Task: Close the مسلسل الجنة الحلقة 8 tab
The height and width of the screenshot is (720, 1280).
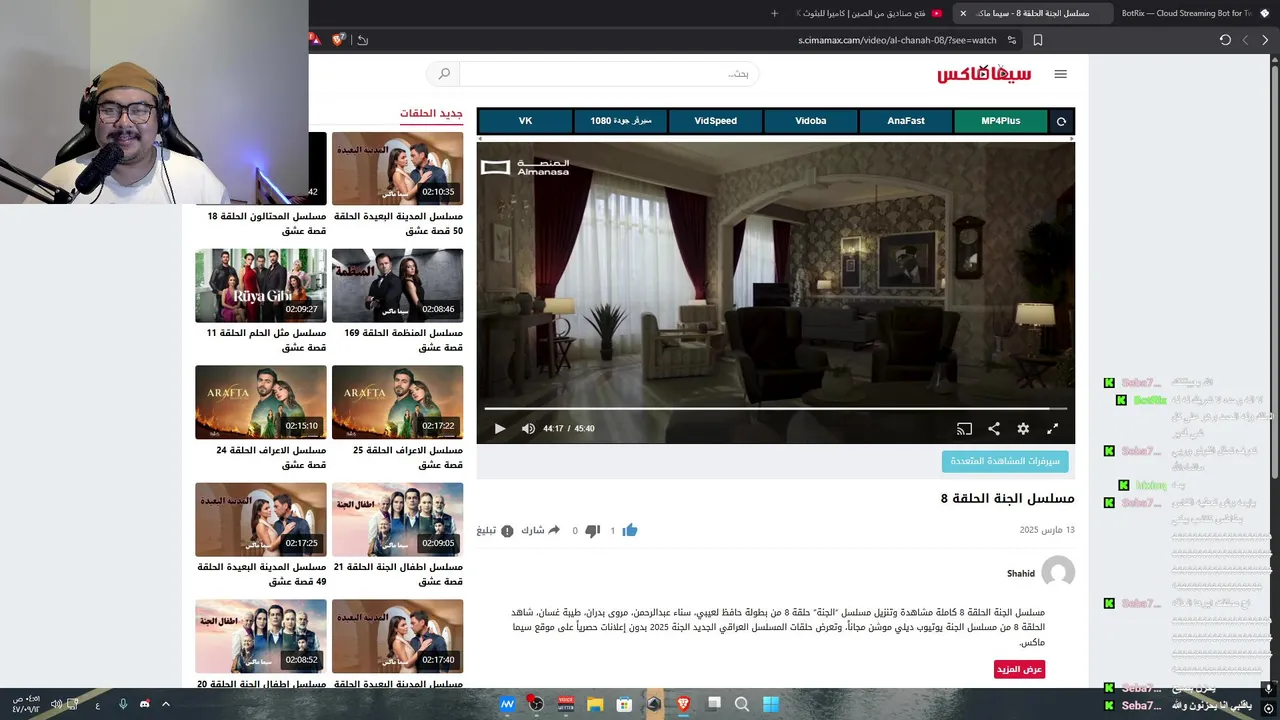Action: pos(963,13)
